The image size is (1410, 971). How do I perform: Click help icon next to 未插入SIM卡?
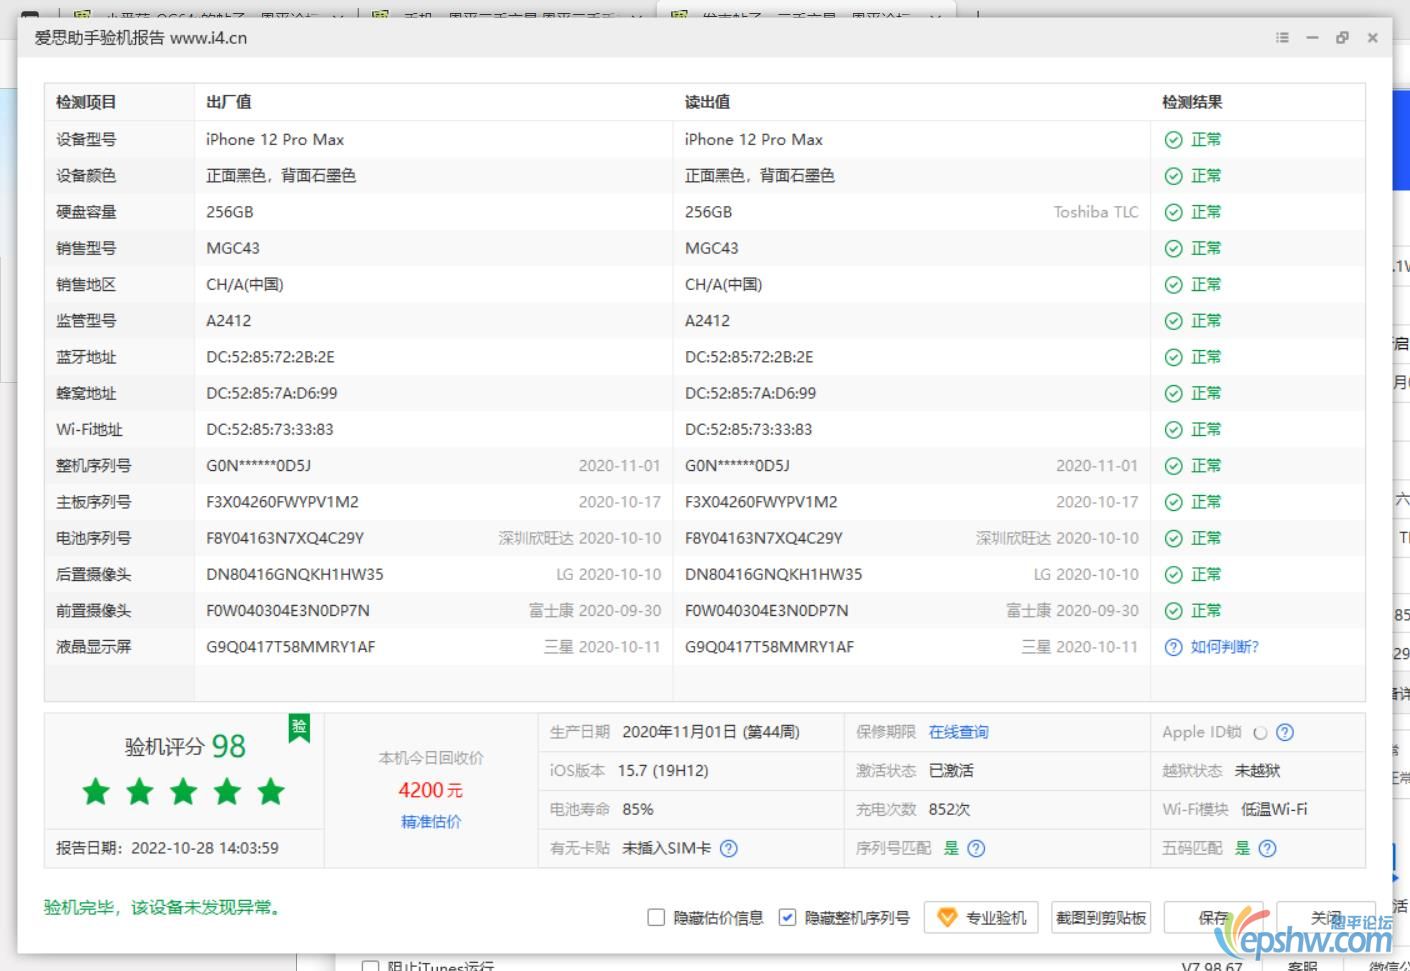729,848
